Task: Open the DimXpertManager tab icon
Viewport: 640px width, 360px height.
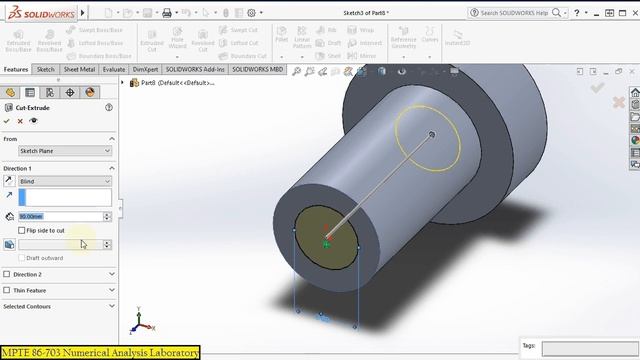Action: click(70, 92)
